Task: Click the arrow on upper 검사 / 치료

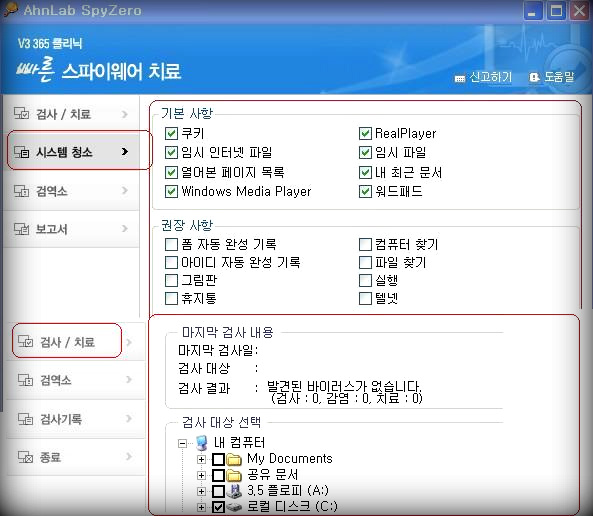Action: point(125,113)
